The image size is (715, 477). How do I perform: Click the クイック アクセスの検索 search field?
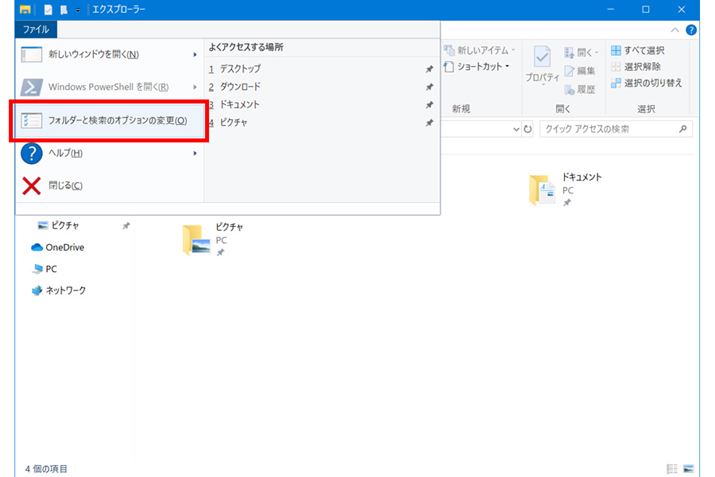(616, 129)
